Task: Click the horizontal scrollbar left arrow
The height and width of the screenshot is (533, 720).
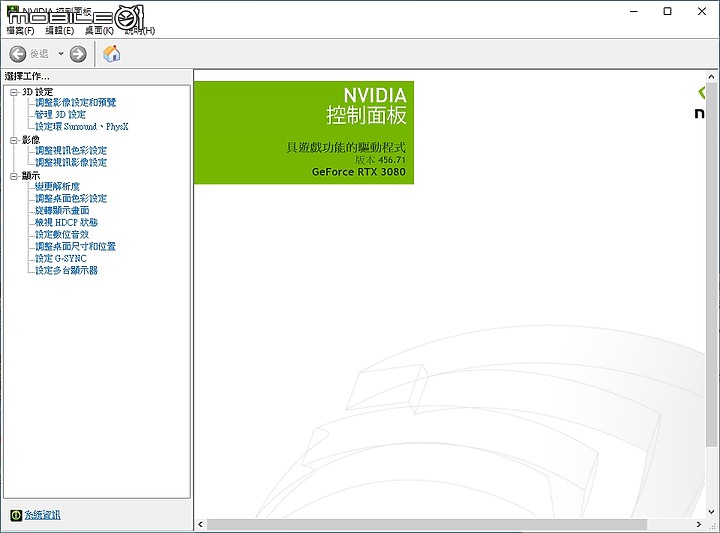Action: coord(200,524)
